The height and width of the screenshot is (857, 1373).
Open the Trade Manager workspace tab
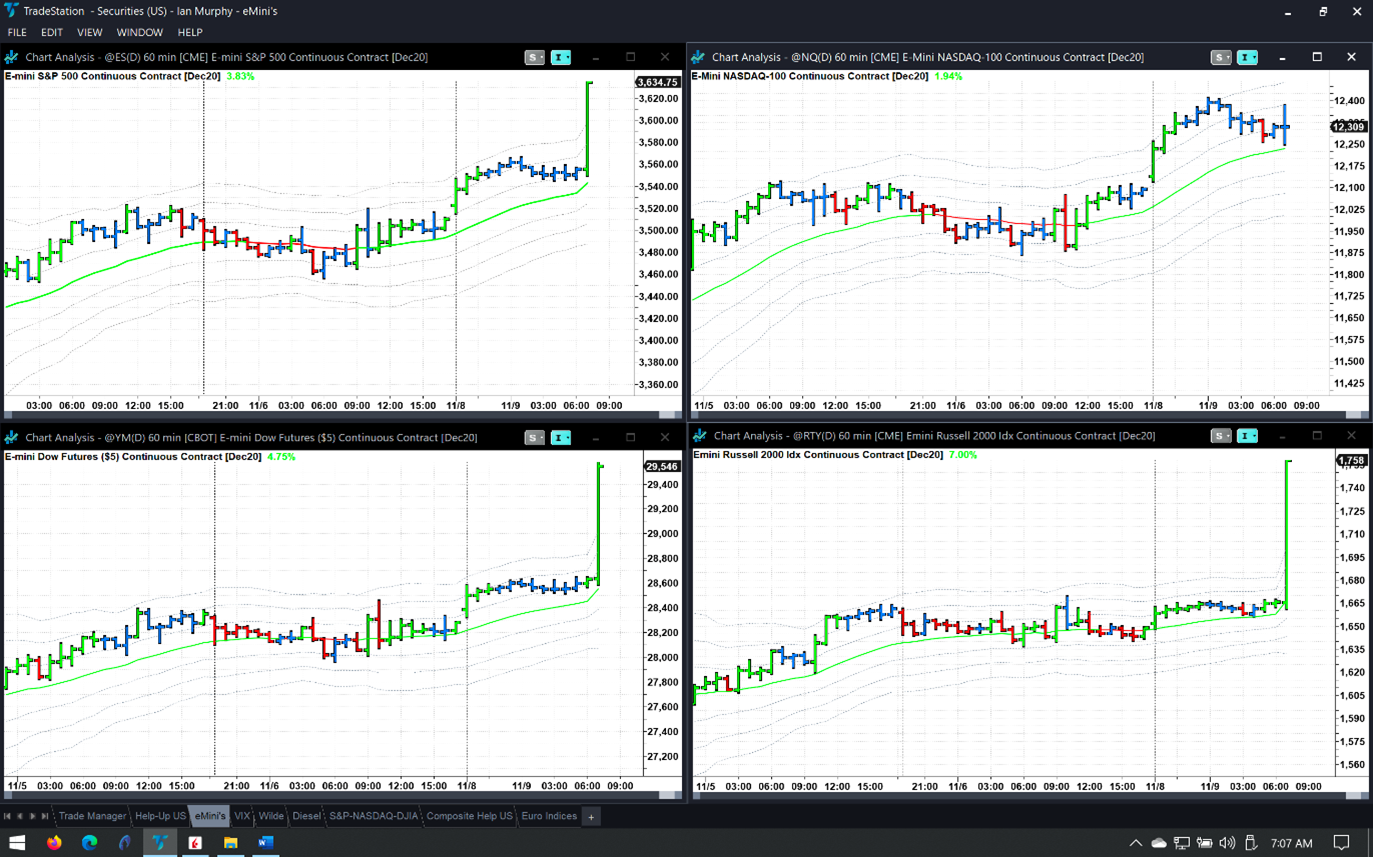pyautogui.click(x=92, y=817)
